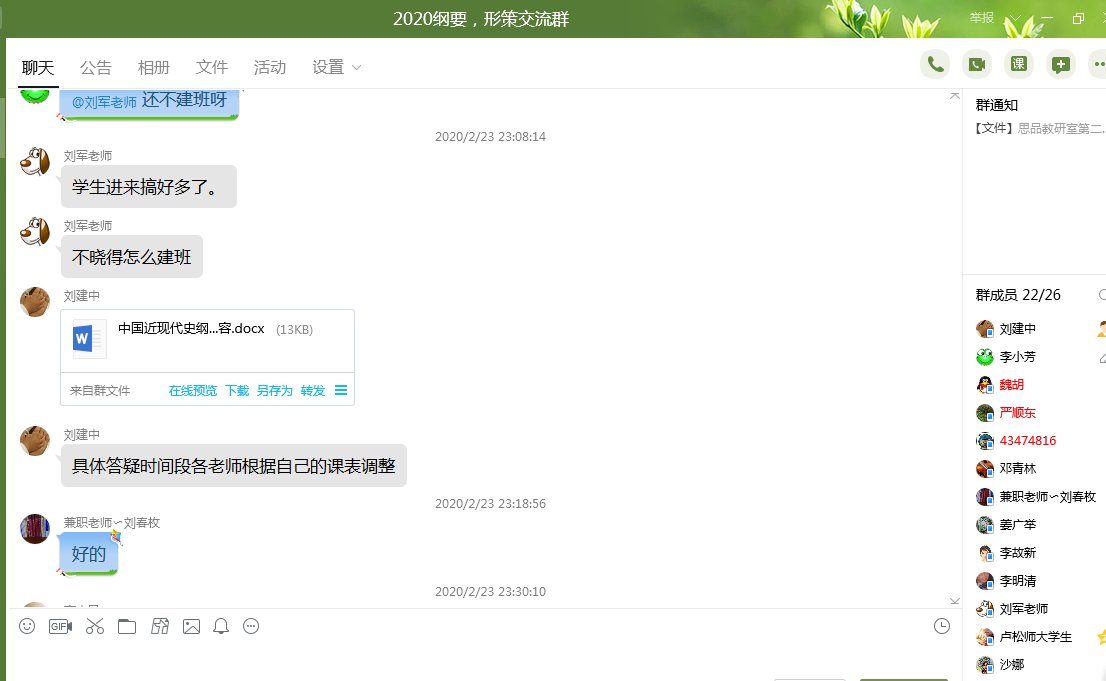This screenshot has width=1106, height=681.
Task: Open the emoji picker in the input toolbar
Action: (27, 626)
